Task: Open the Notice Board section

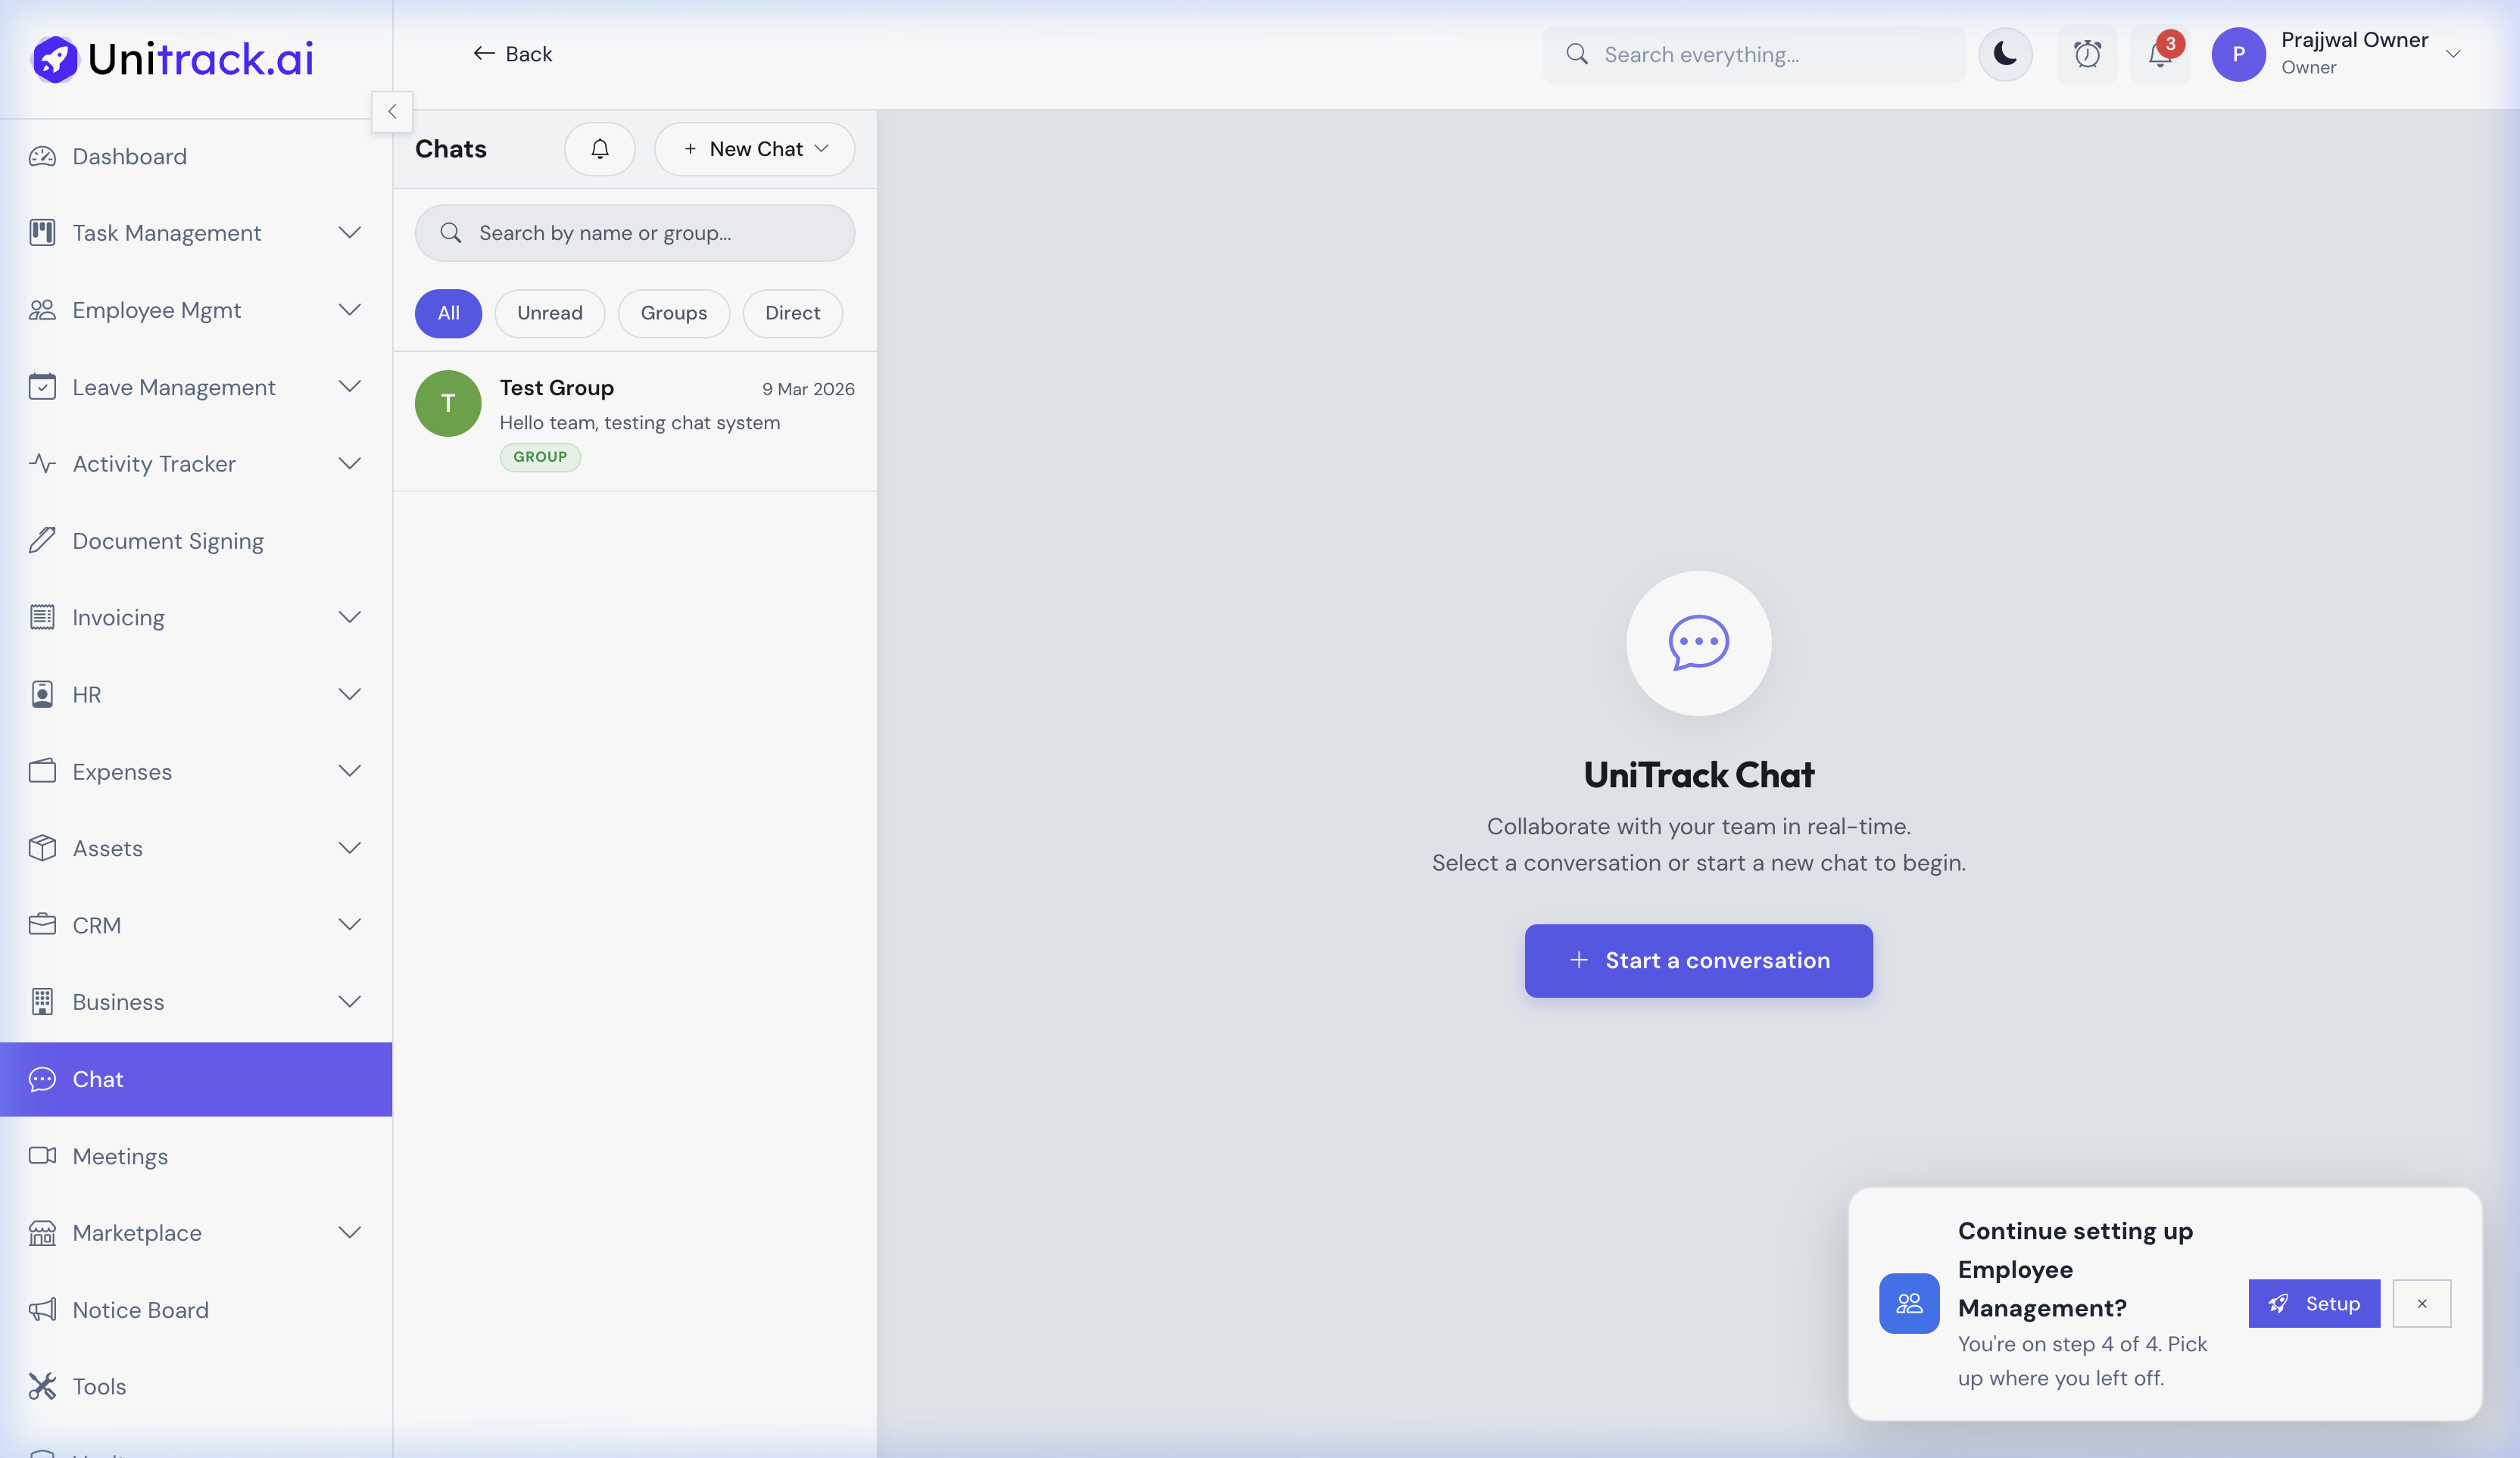Action: pyautogui.click(x=139, y=1309)
